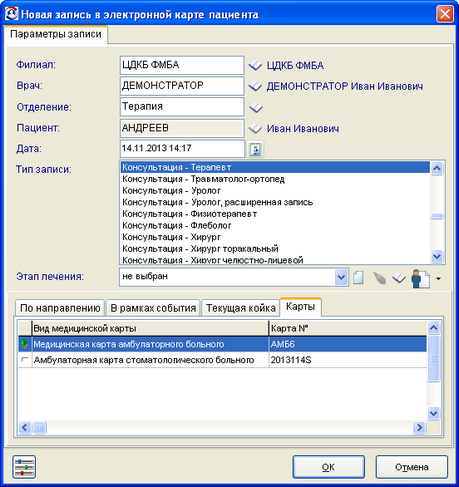This screenshot has width=459, height=487.
Task: Open the settings sliders icon at bottom left
Action: [x=24, y=467]
